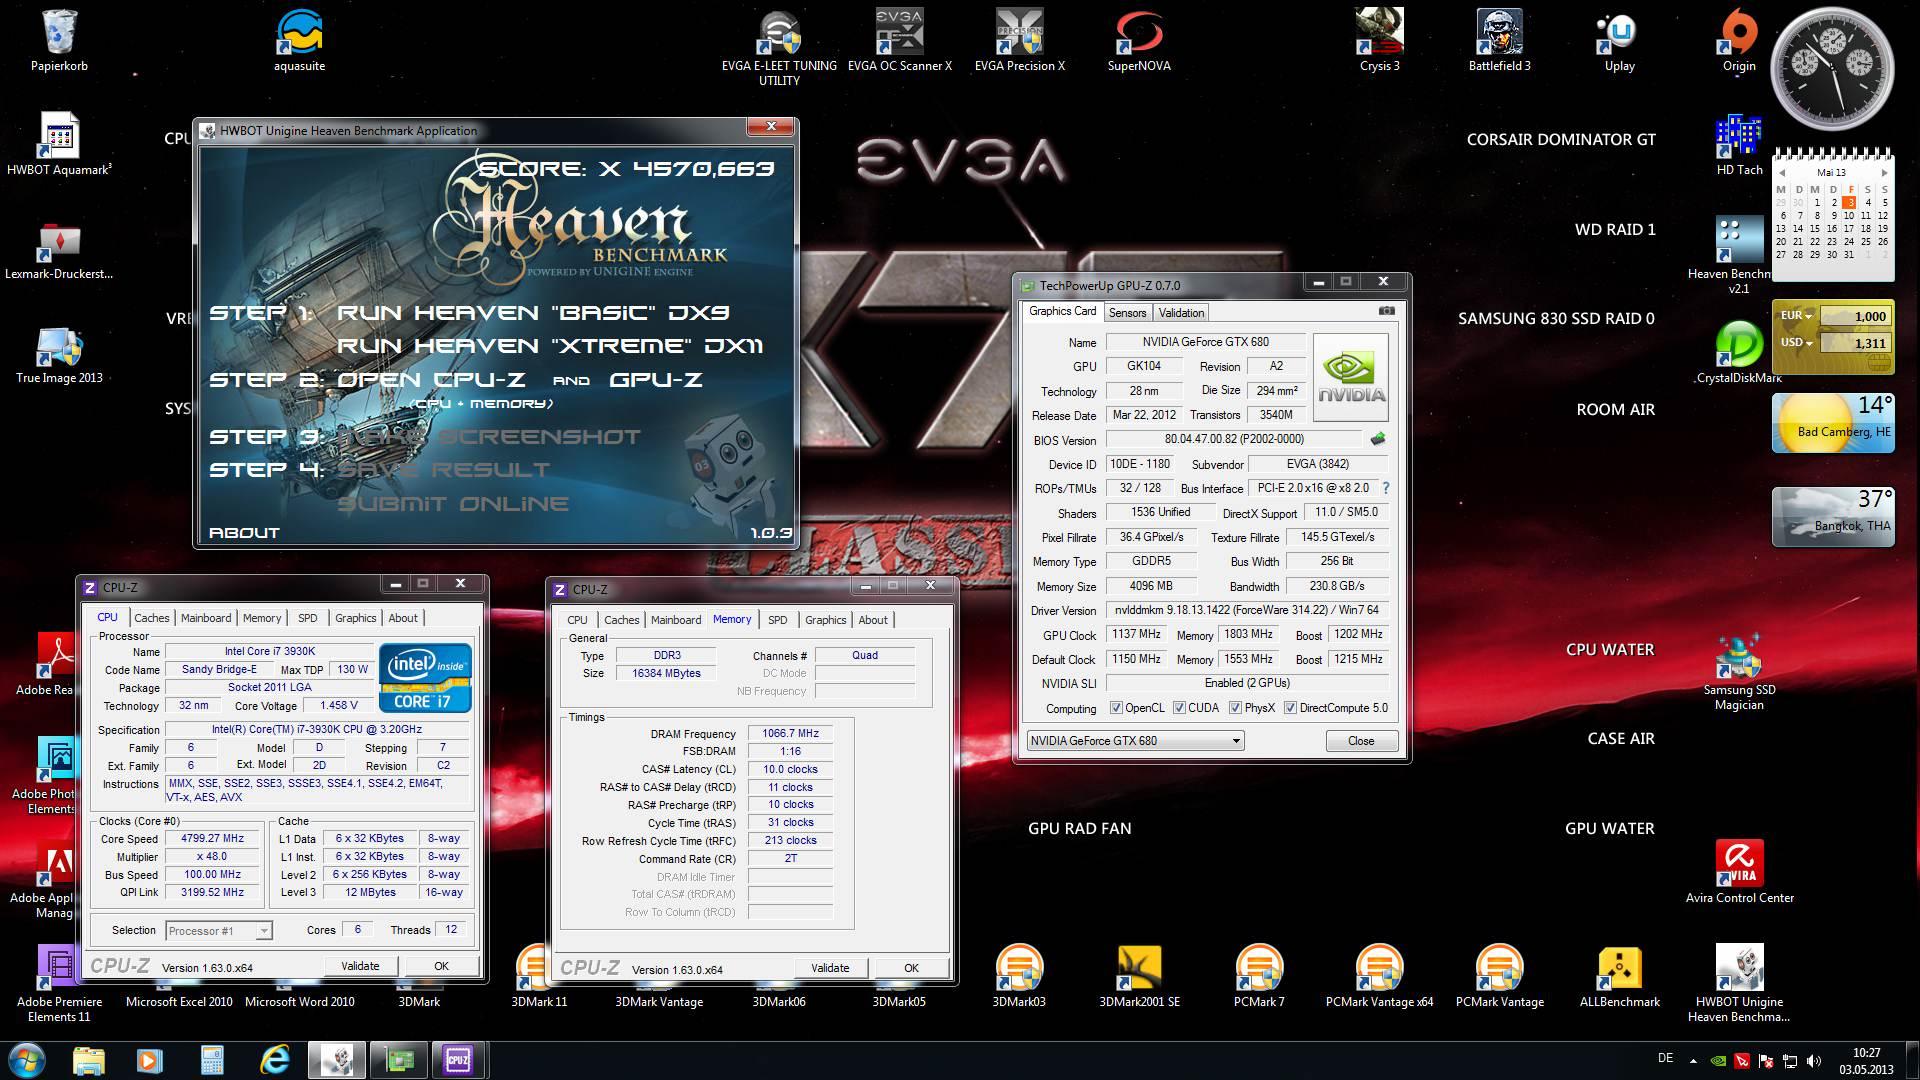Open Internet Explorer from taskbar
This screenshot has height=1080, width=1920.
tap(274, 1059)
